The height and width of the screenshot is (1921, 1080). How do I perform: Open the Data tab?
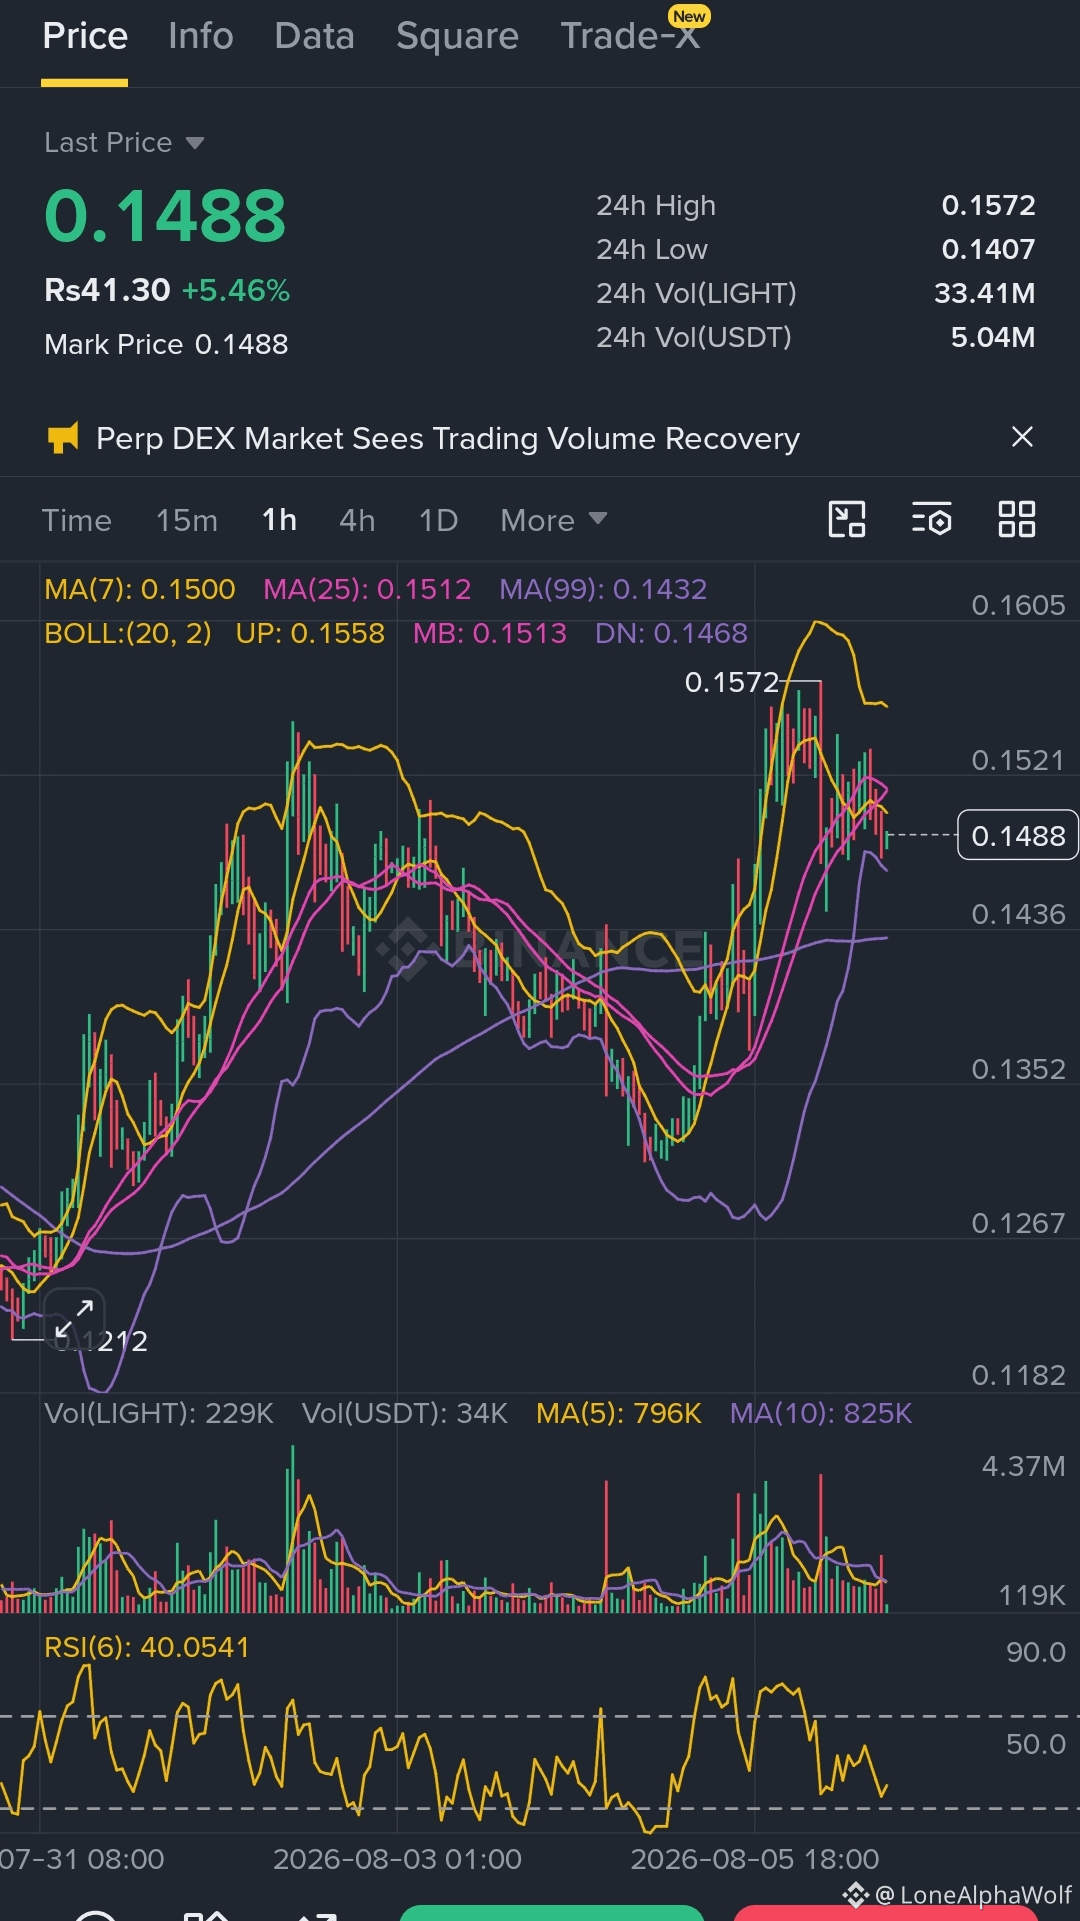314,36
